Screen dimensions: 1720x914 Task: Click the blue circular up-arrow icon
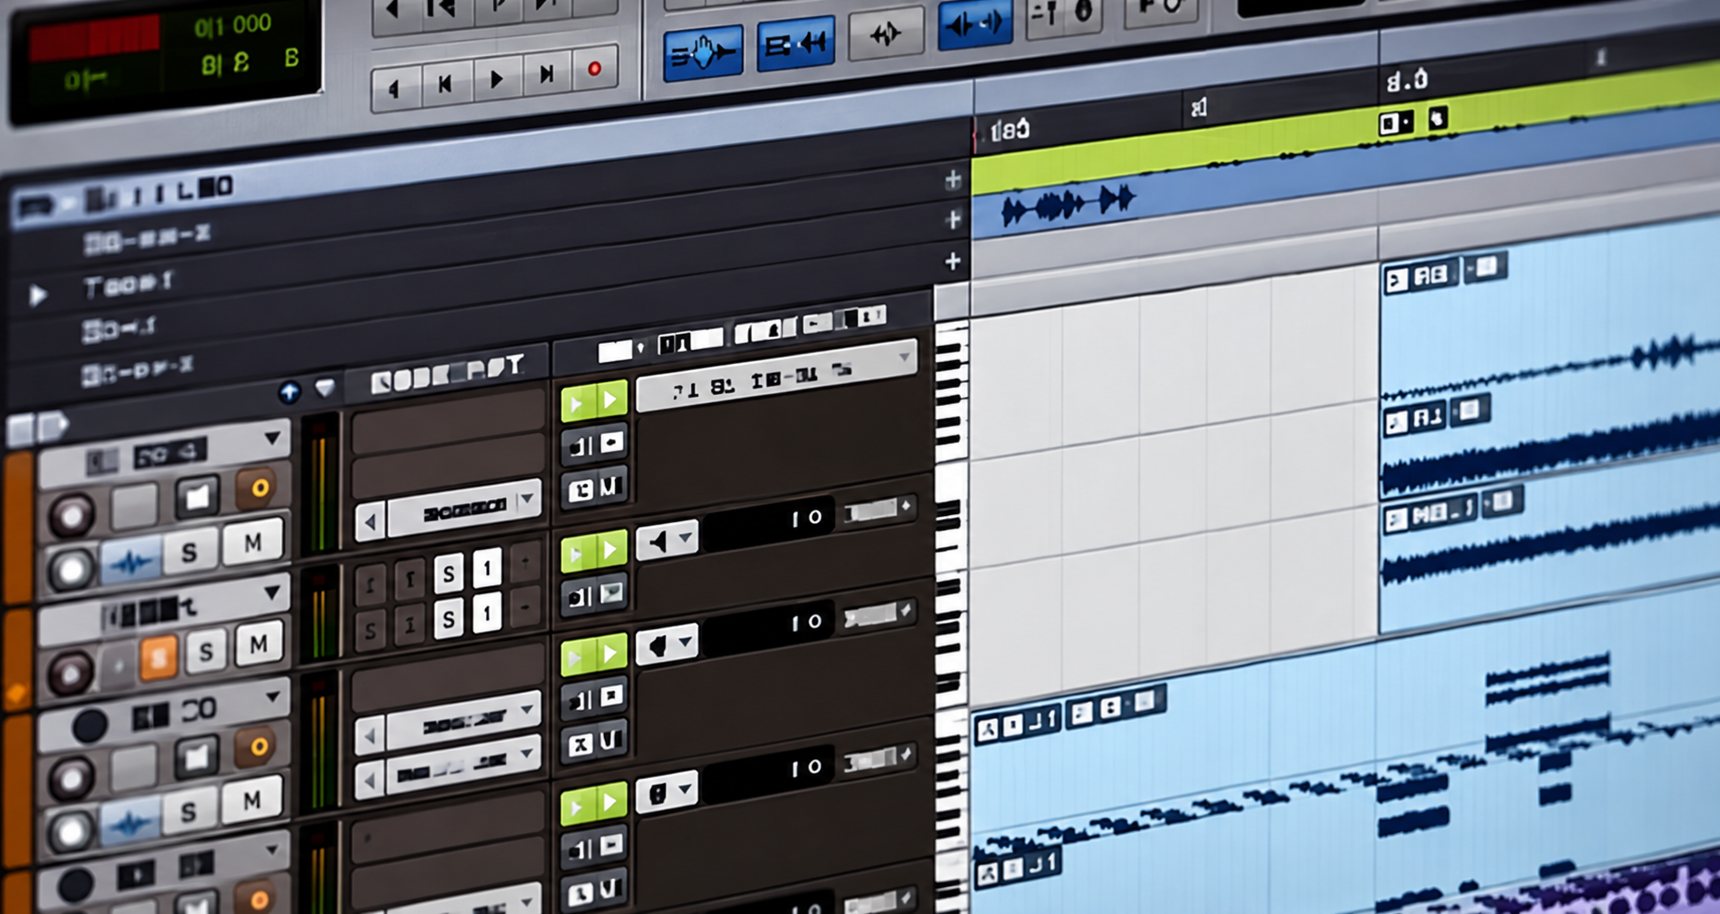pyautogui.click(x=289, y=392)
